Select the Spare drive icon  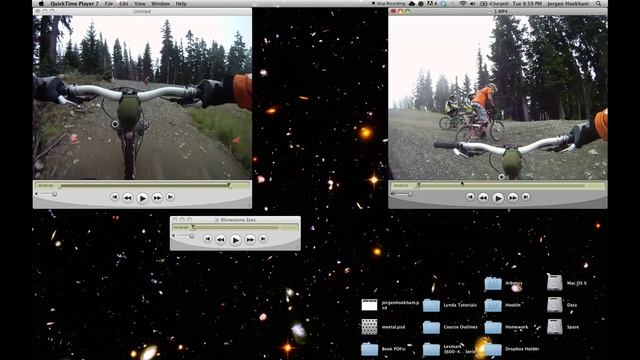point(555,327)
